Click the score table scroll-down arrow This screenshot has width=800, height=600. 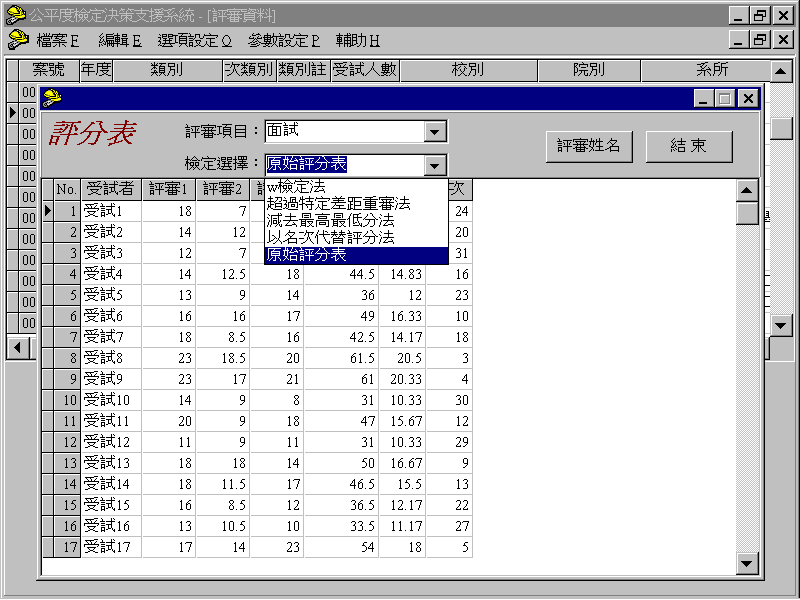pyautogui.click(x=747, y=565)
